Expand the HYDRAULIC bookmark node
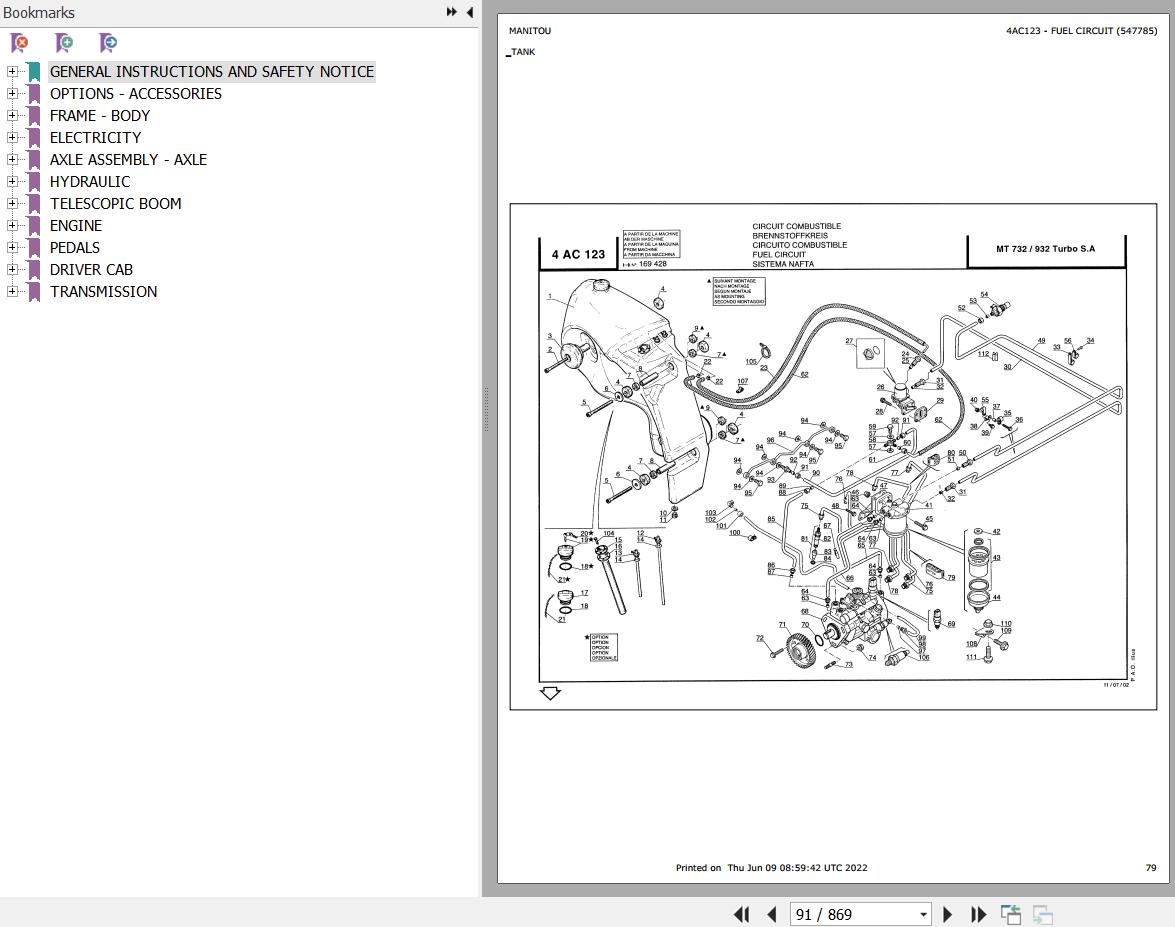 [x=12, y=181]
